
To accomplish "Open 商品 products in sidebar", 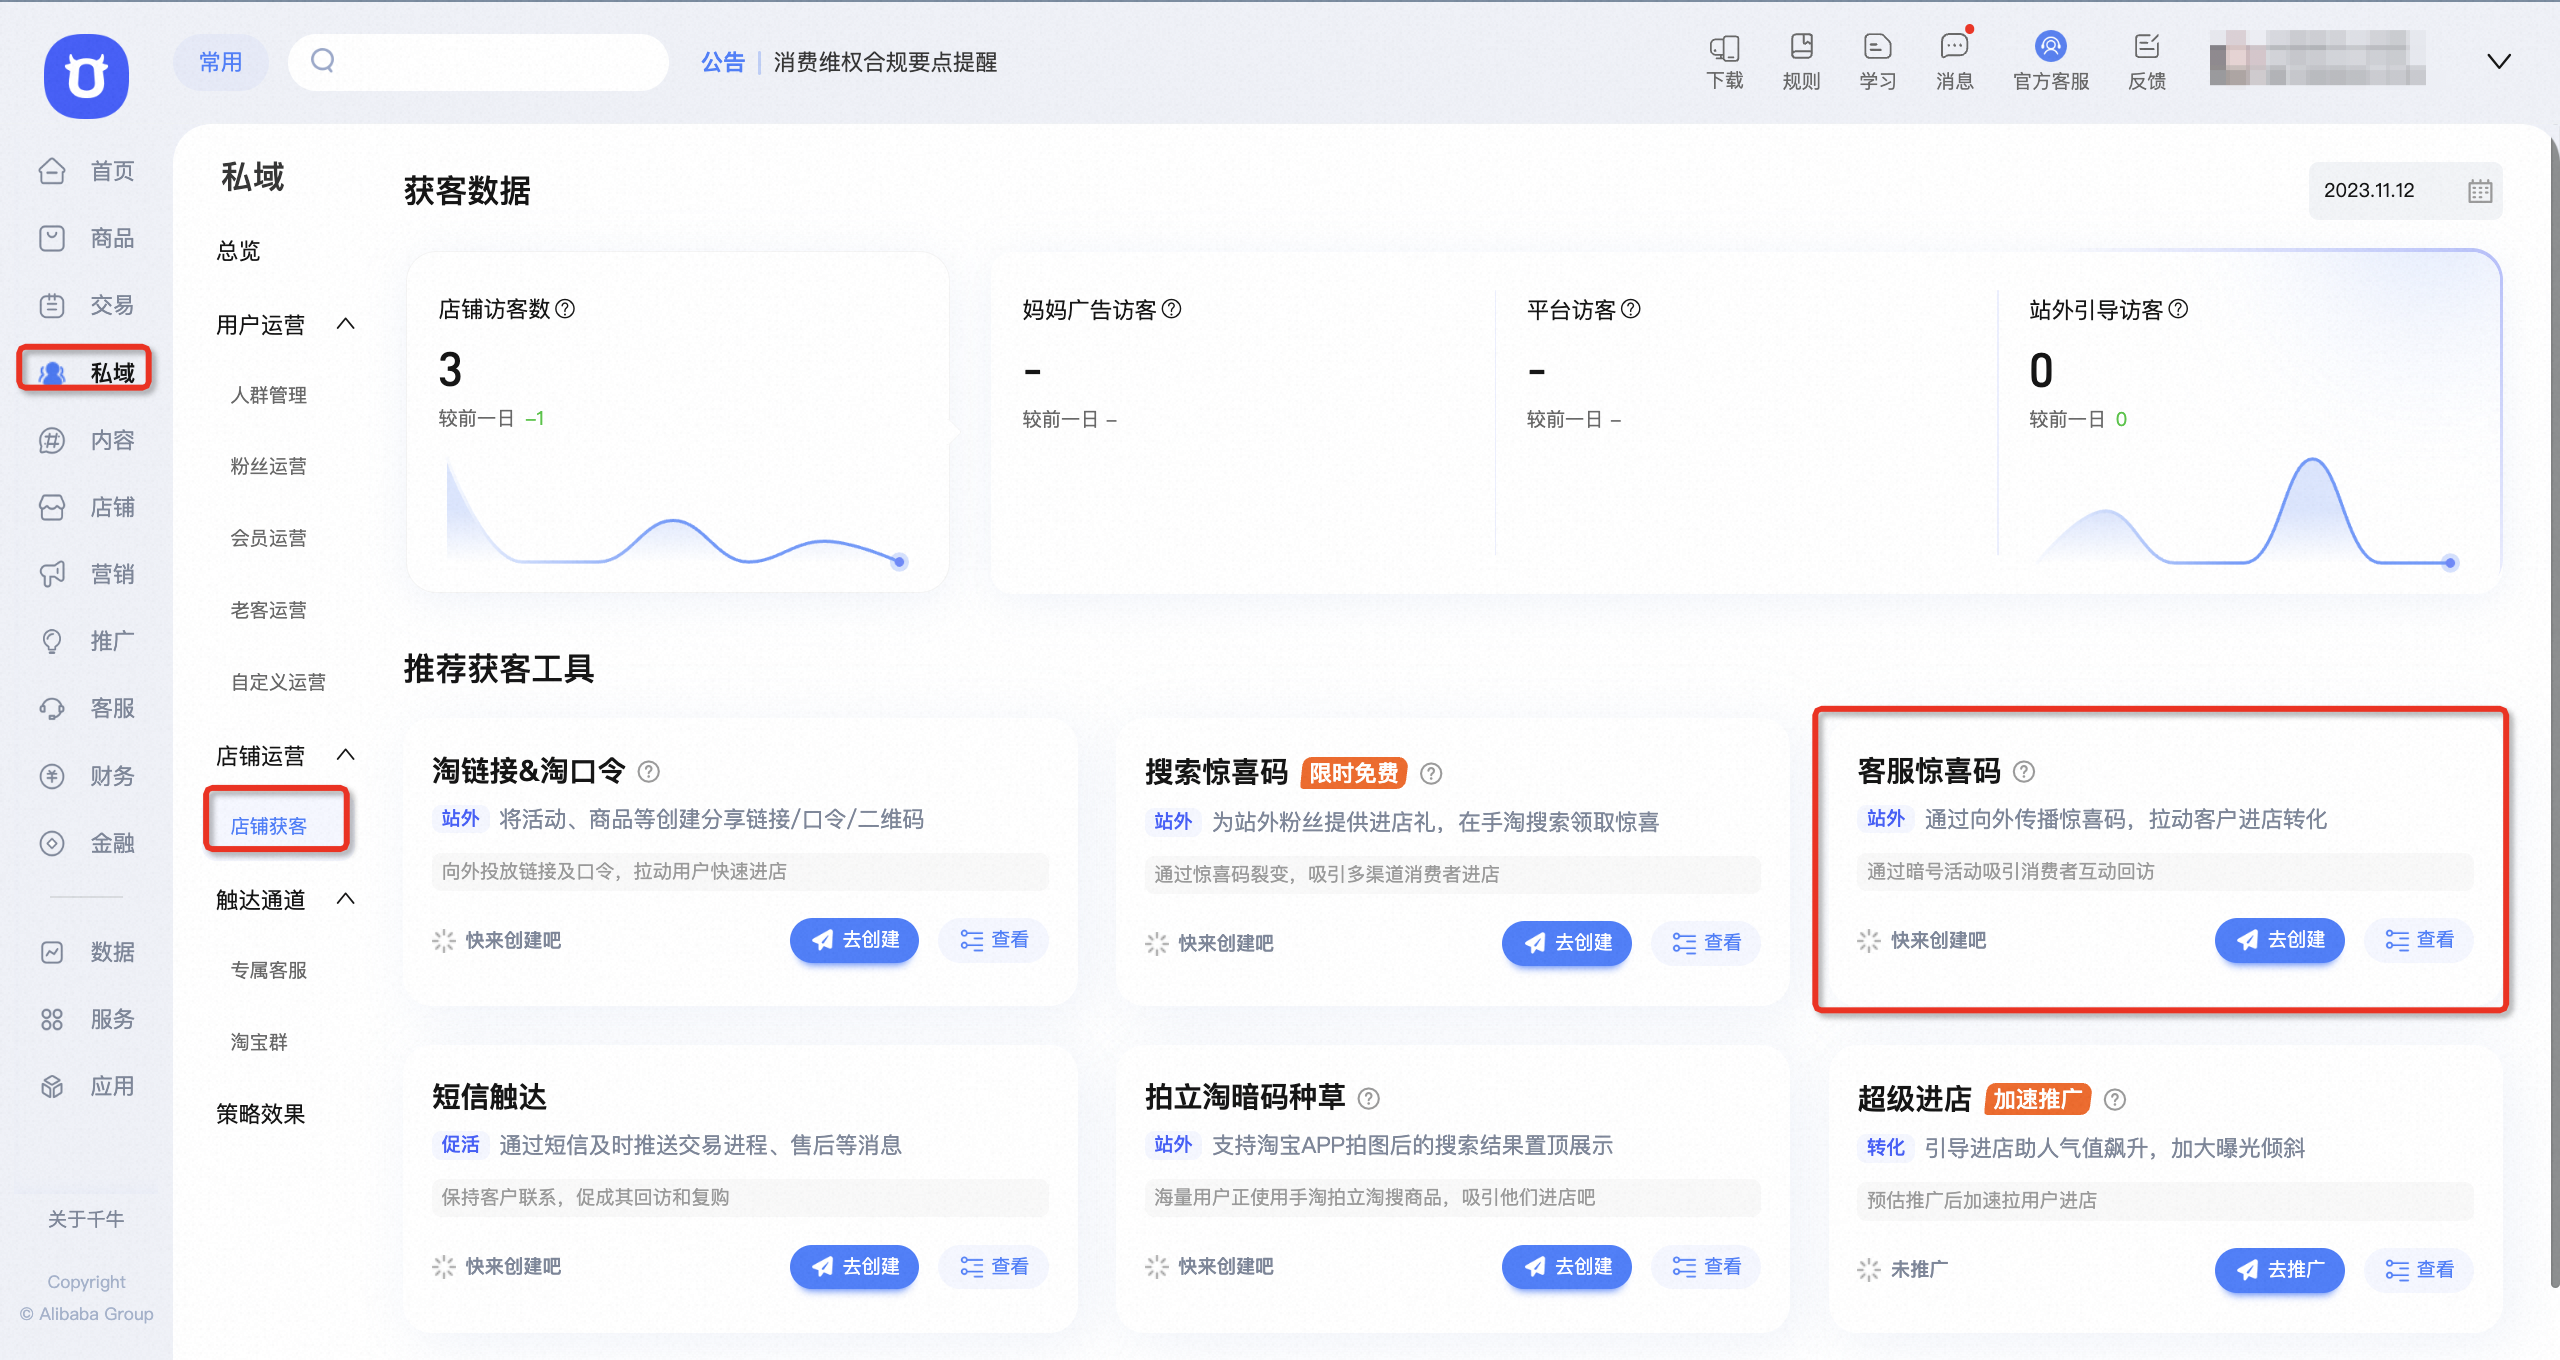I will 86,238.
